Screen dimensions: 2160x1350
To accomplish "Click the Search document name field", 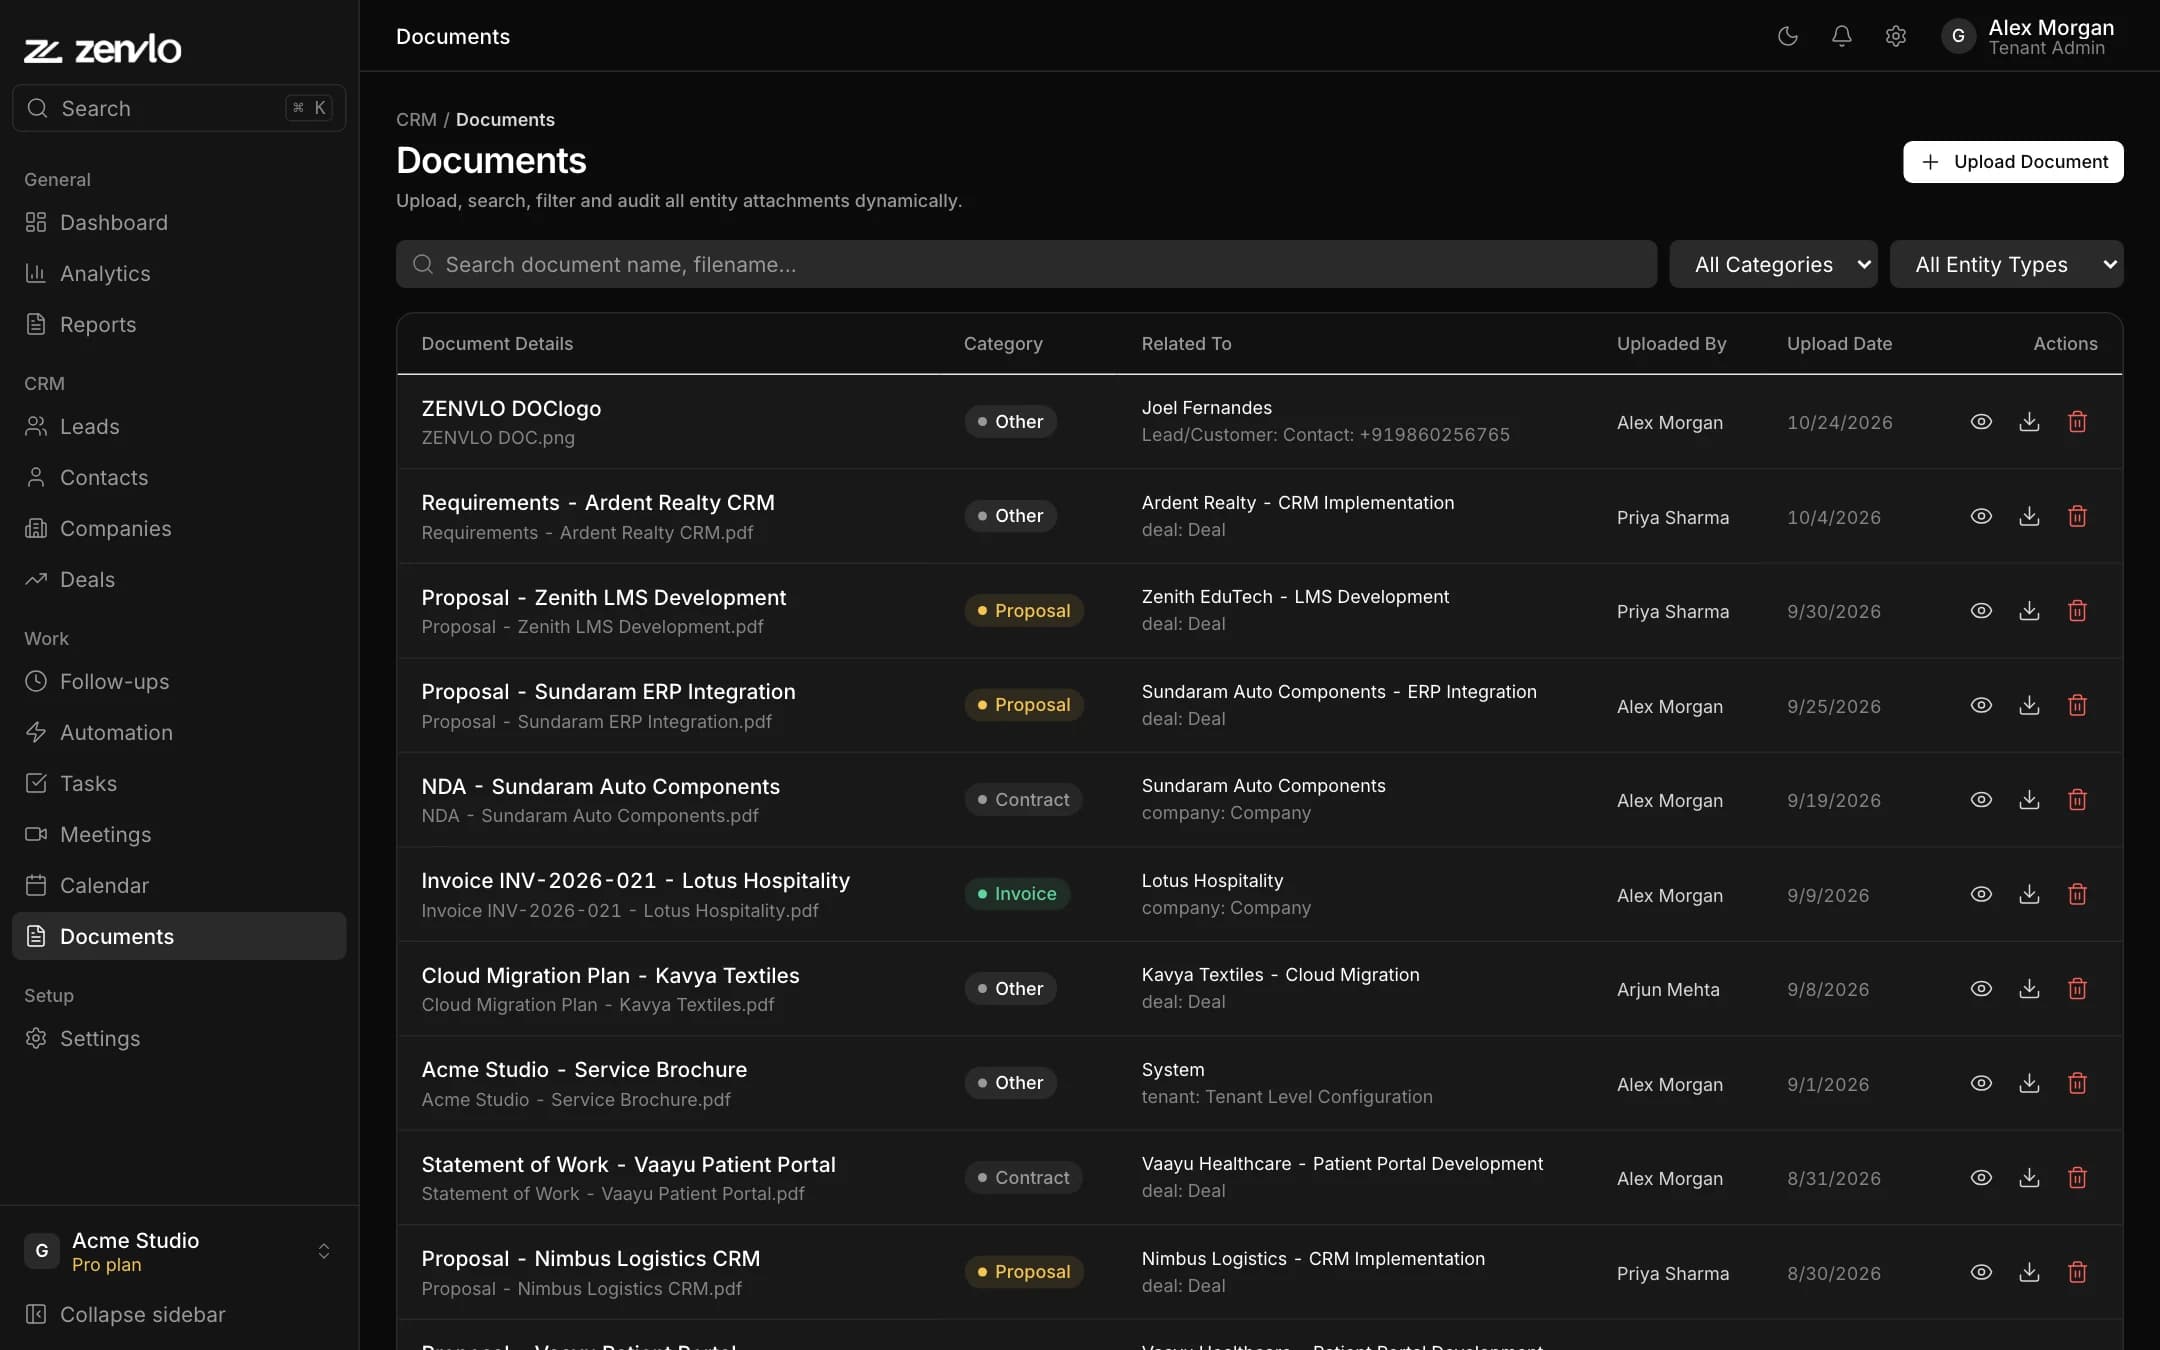I will point(1026,264).
